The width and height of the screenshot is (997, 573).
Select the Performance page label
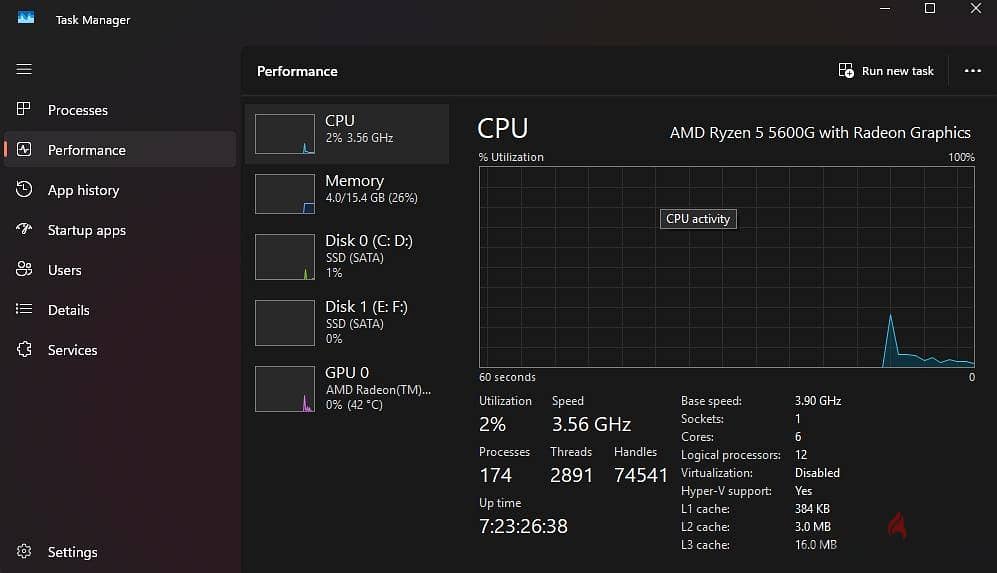[x=86, y=150]
